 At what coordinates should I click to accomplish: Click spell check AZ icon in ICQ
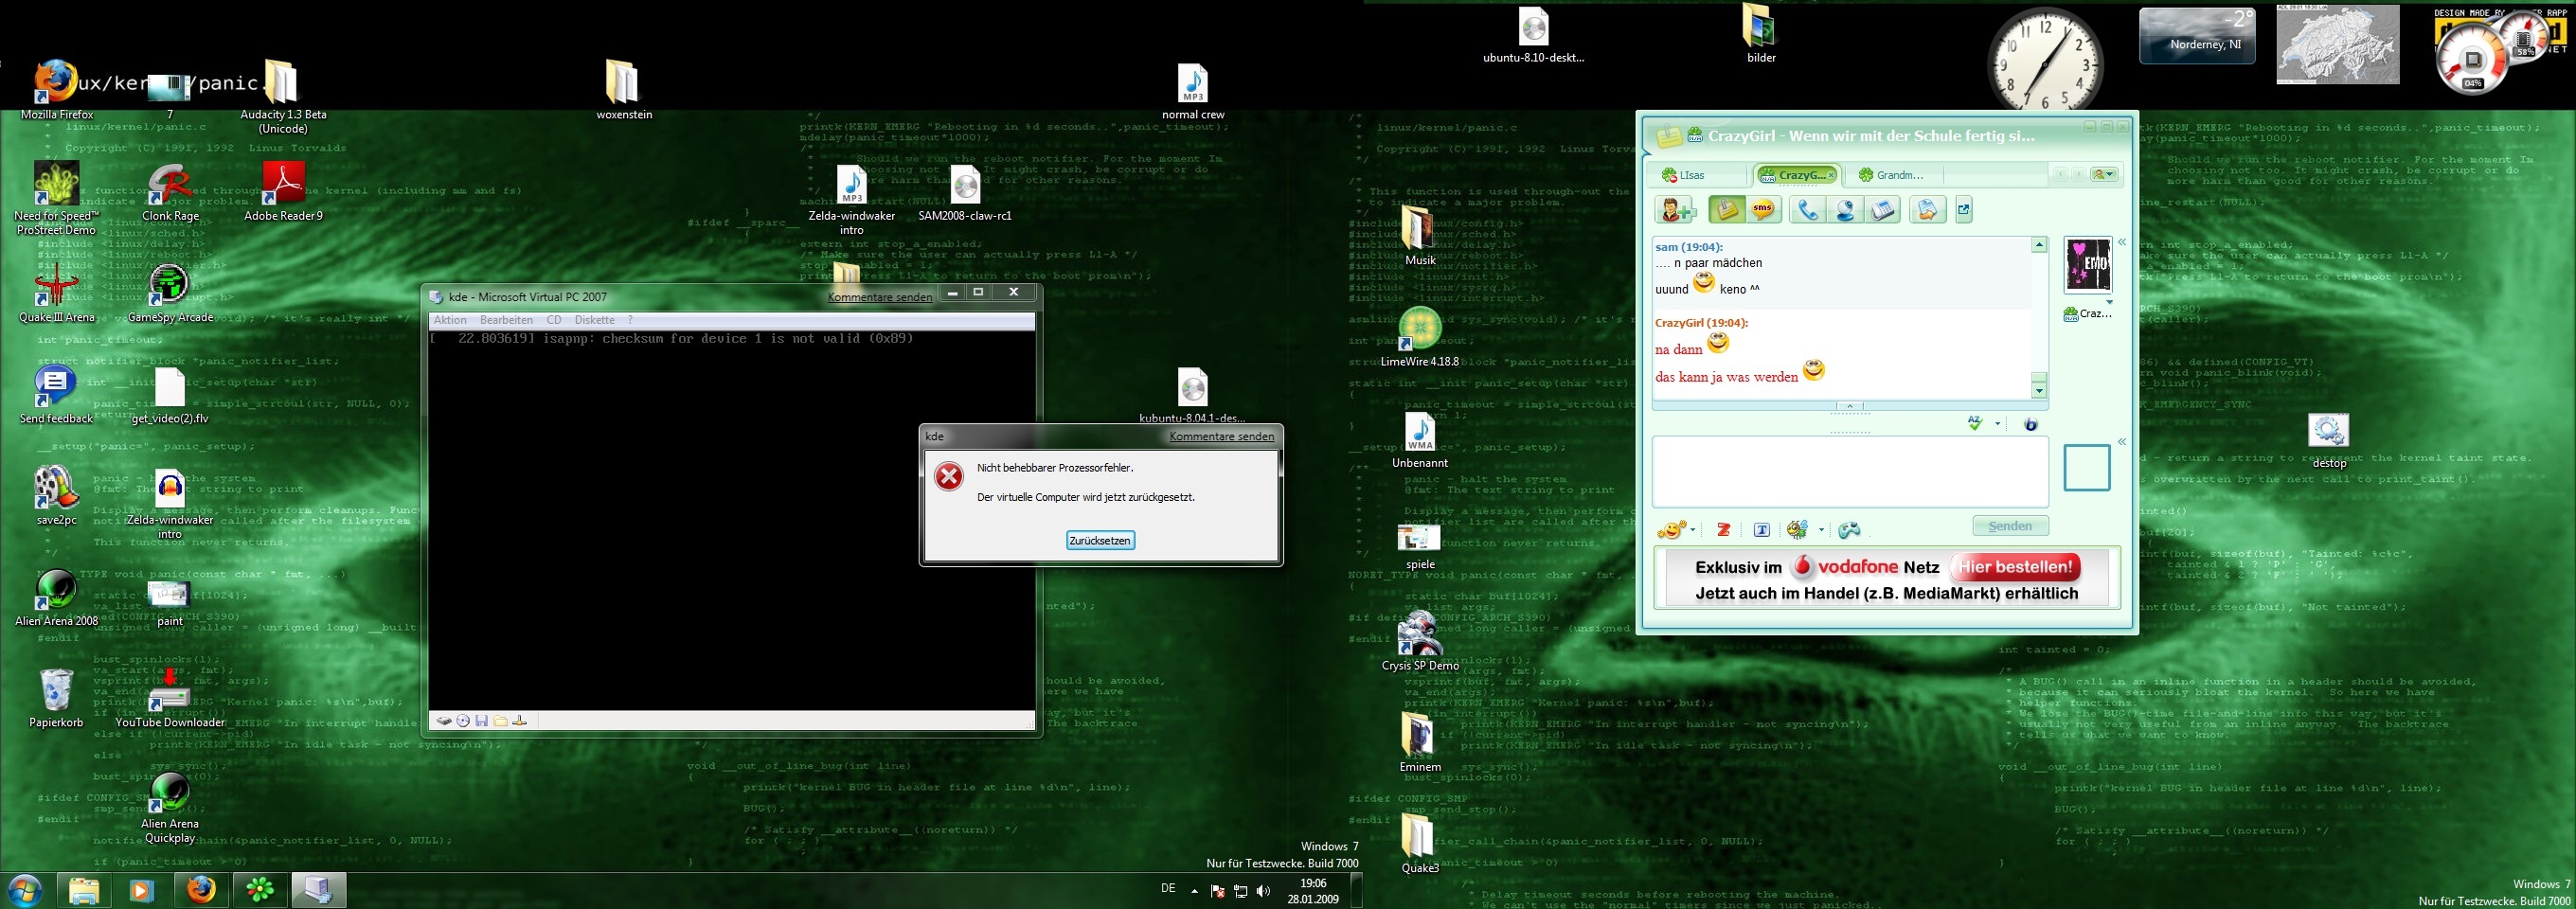click(x=1975, y=424)
